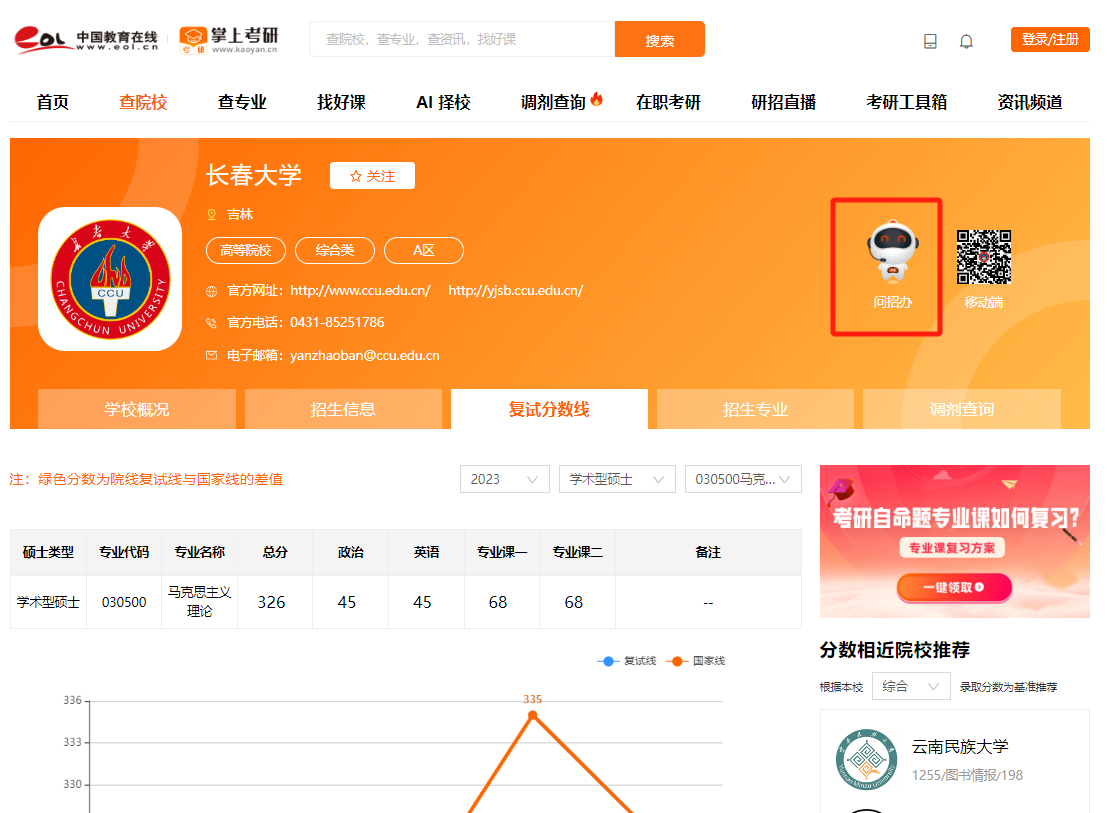1107x813 pixels.
Task: Click the 0431-85251786 phone number
Action: (x=337, y=323)
